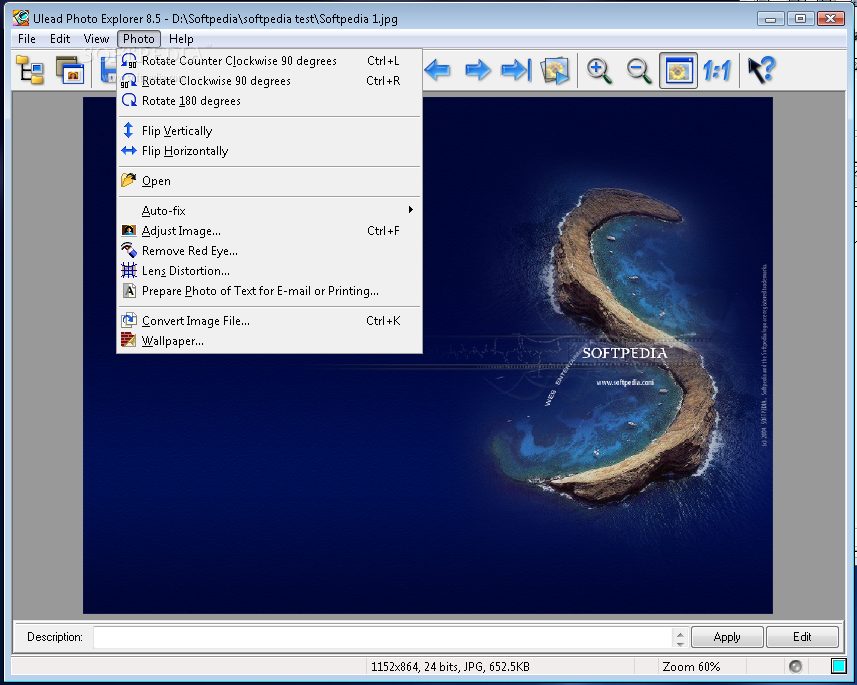Click the '1152x864, 24 bits, JPG, 652.5KB' status text

450,666
